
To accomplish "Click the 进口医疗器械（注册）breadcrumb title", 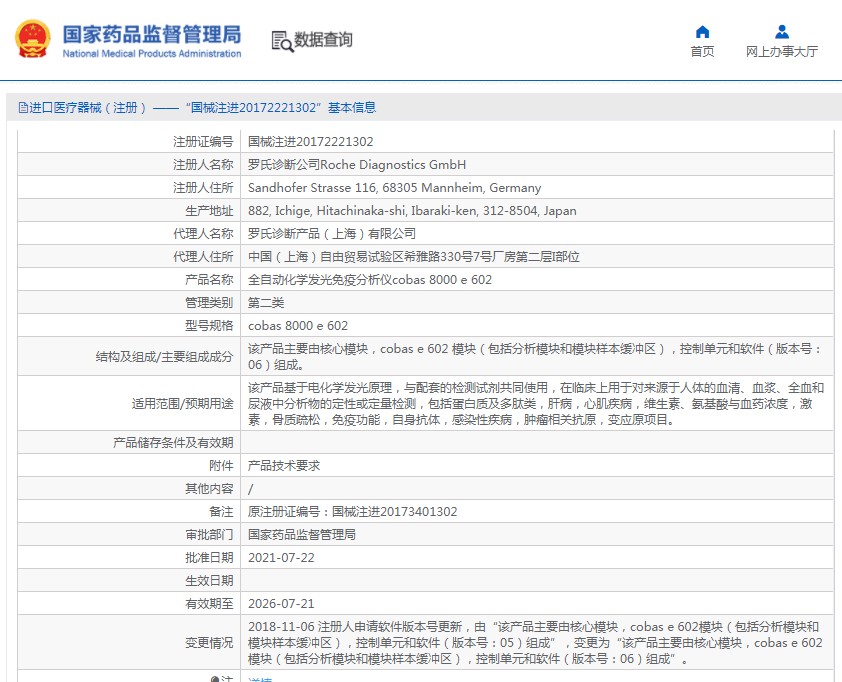I will [x=88, y=108].
